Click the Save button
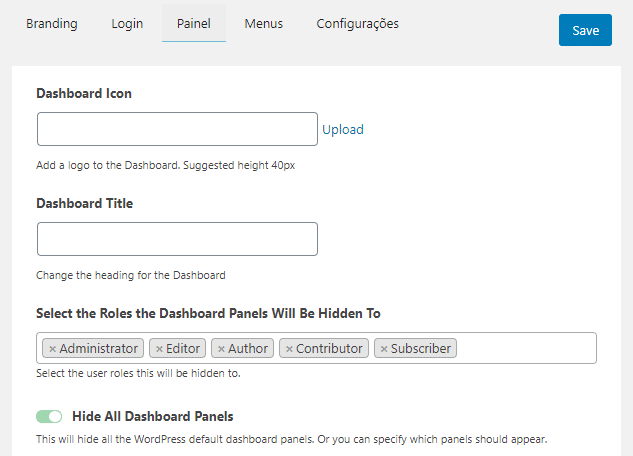This screenshot has height=456, width=633. coord(585,30)
